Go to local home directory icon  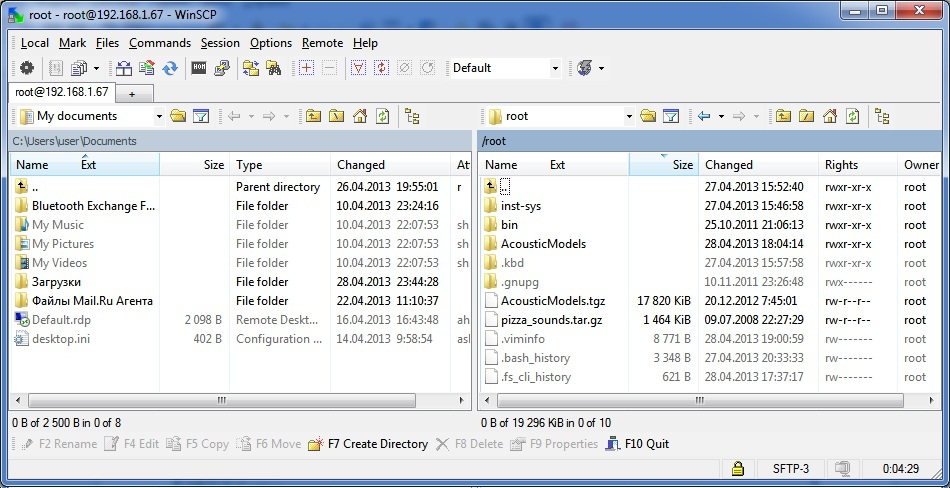360,116
